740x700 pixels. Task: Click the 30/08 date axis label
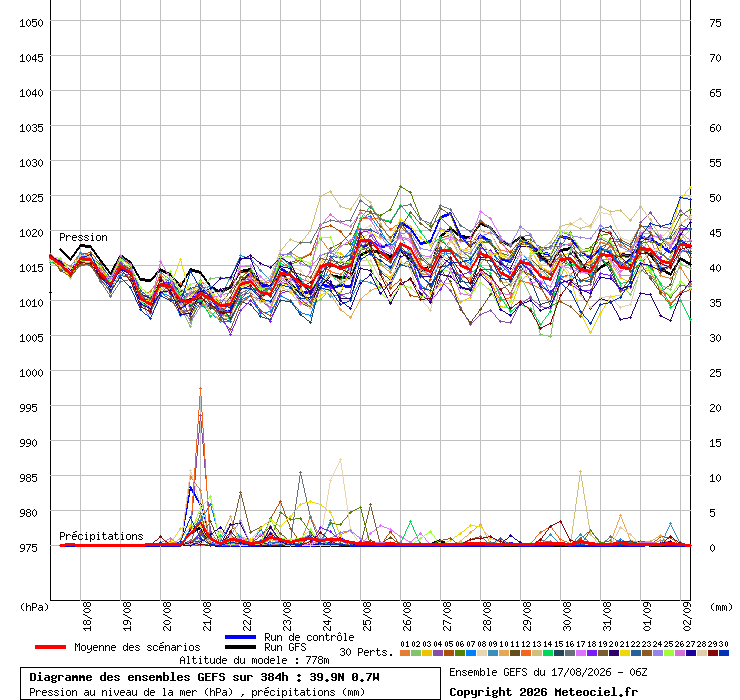(x=568, y=616)
